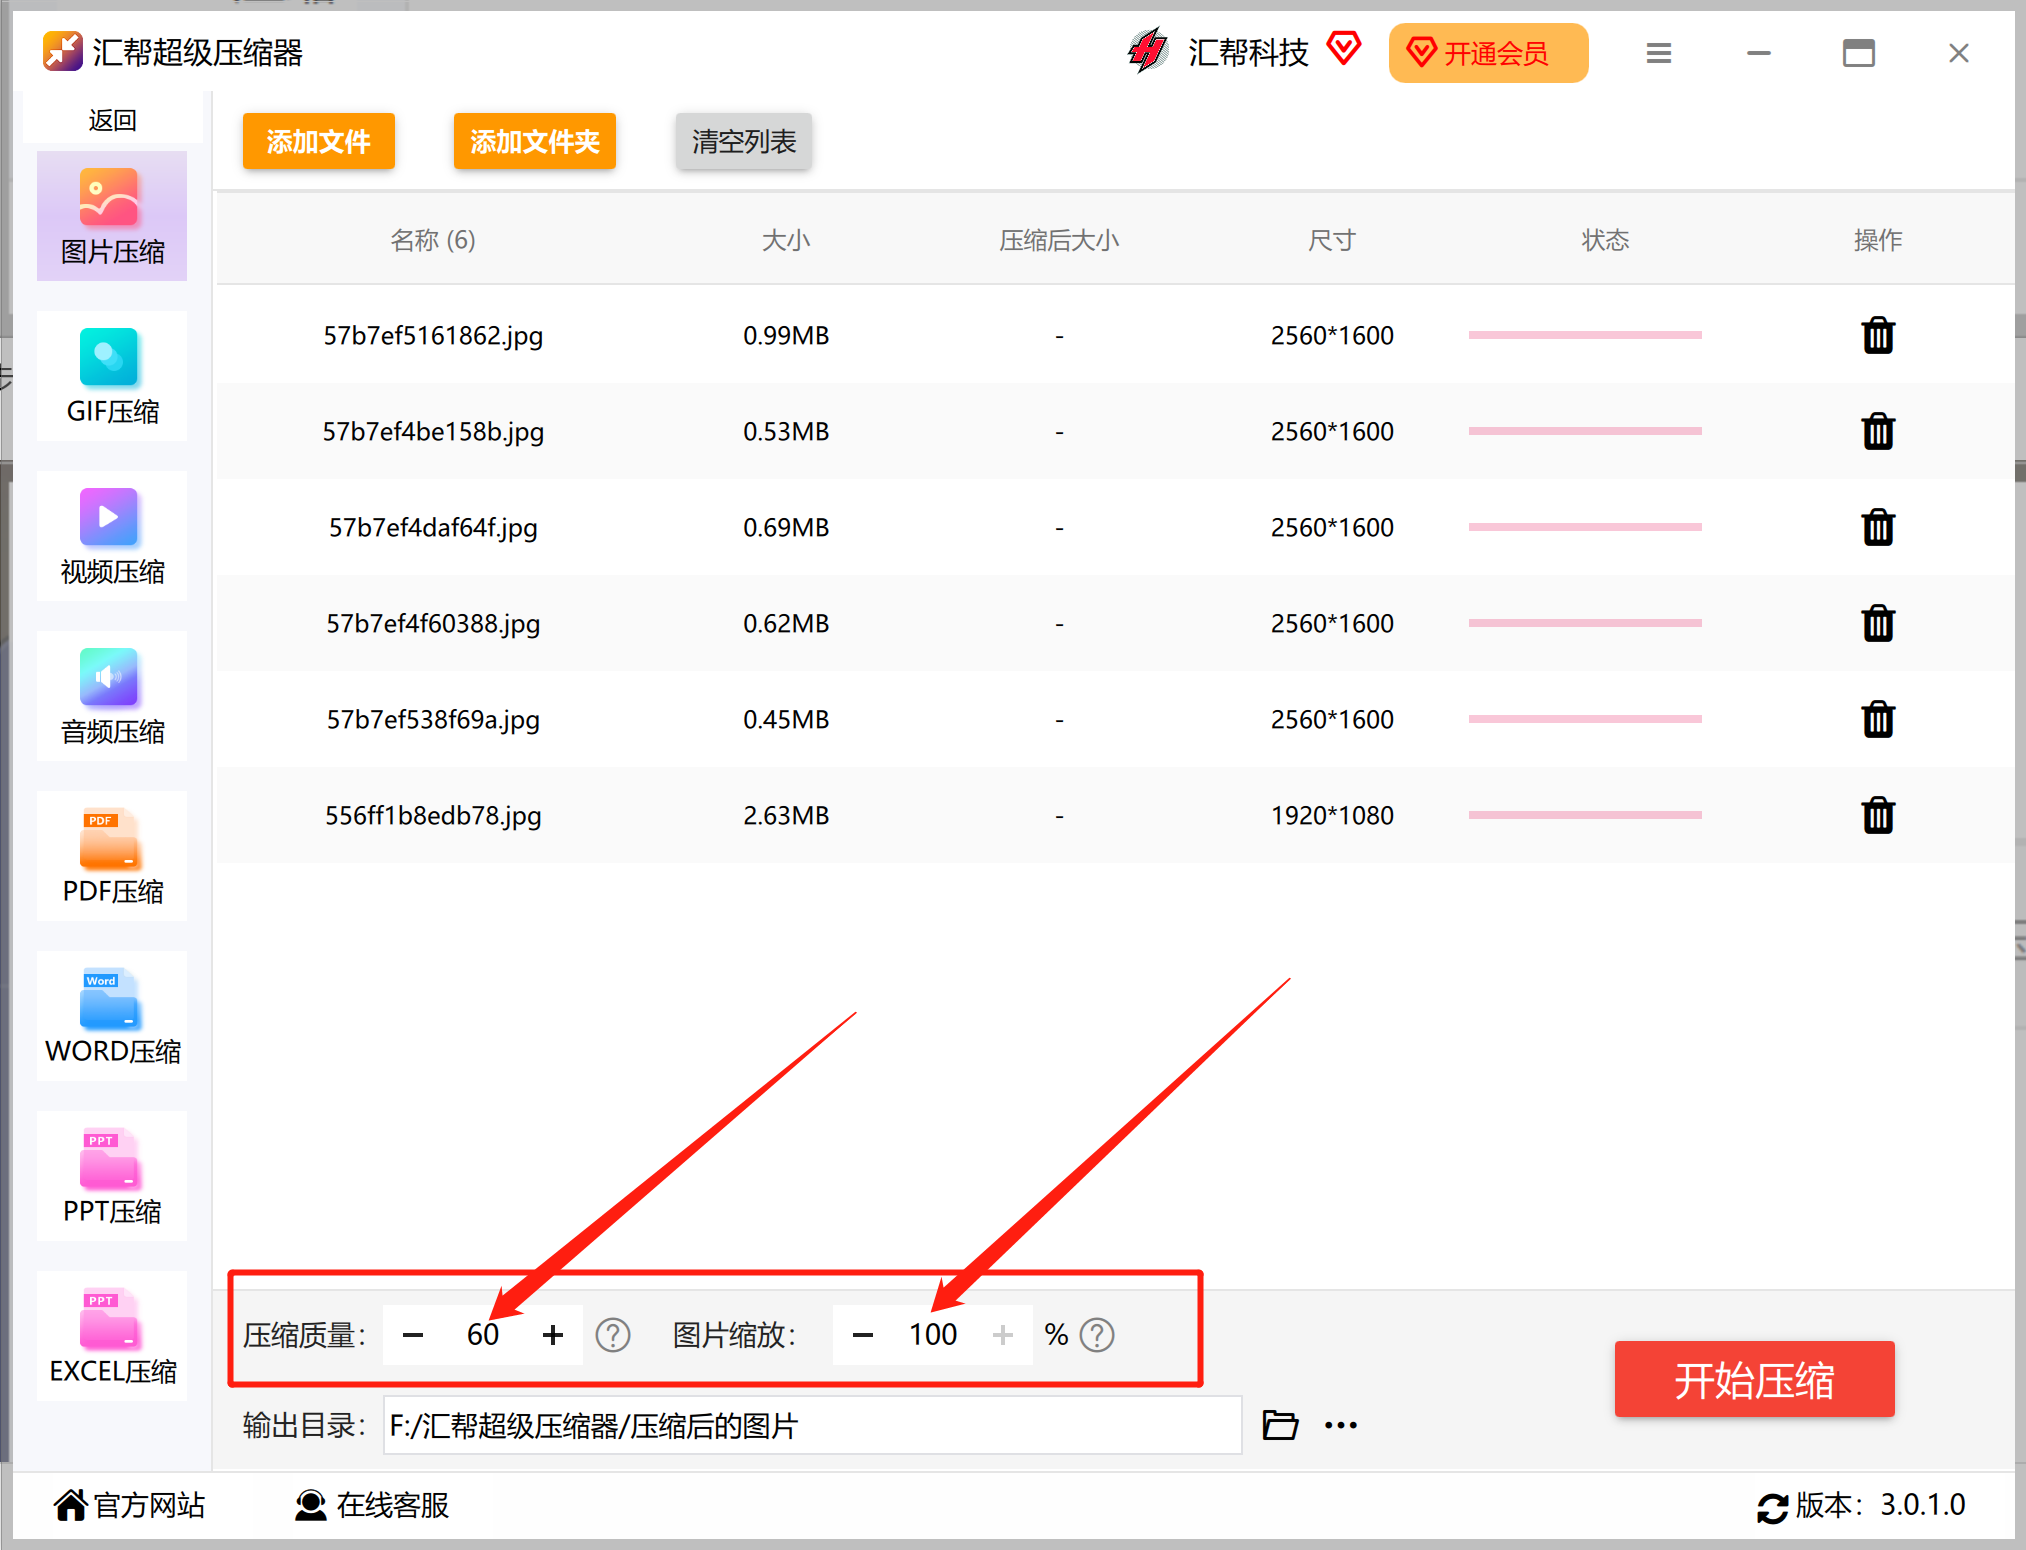This screenshot has height=1550, width=2026.
Task: Select file name 57b7ef538f69a.jpg
Action: tap(433, 719)
